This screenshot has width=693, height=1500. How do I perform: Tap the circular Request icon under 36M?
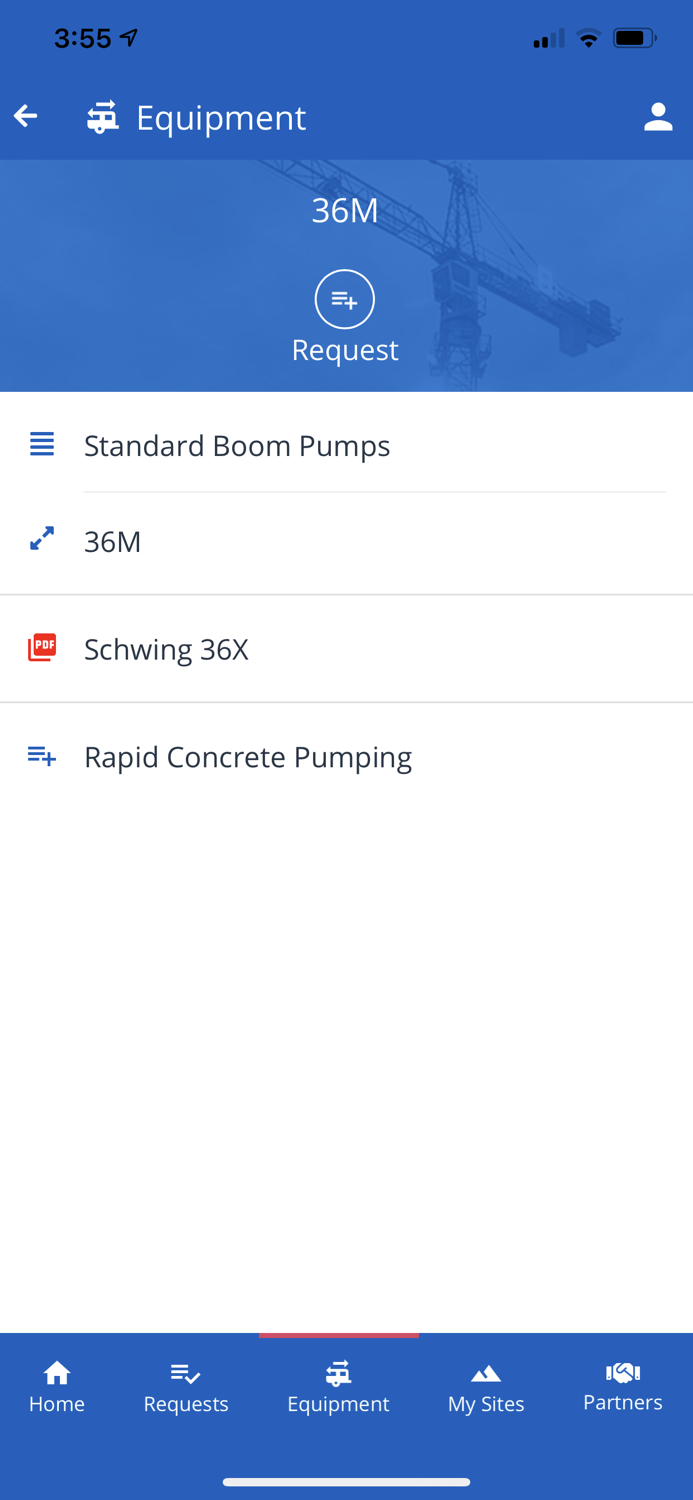344,298
